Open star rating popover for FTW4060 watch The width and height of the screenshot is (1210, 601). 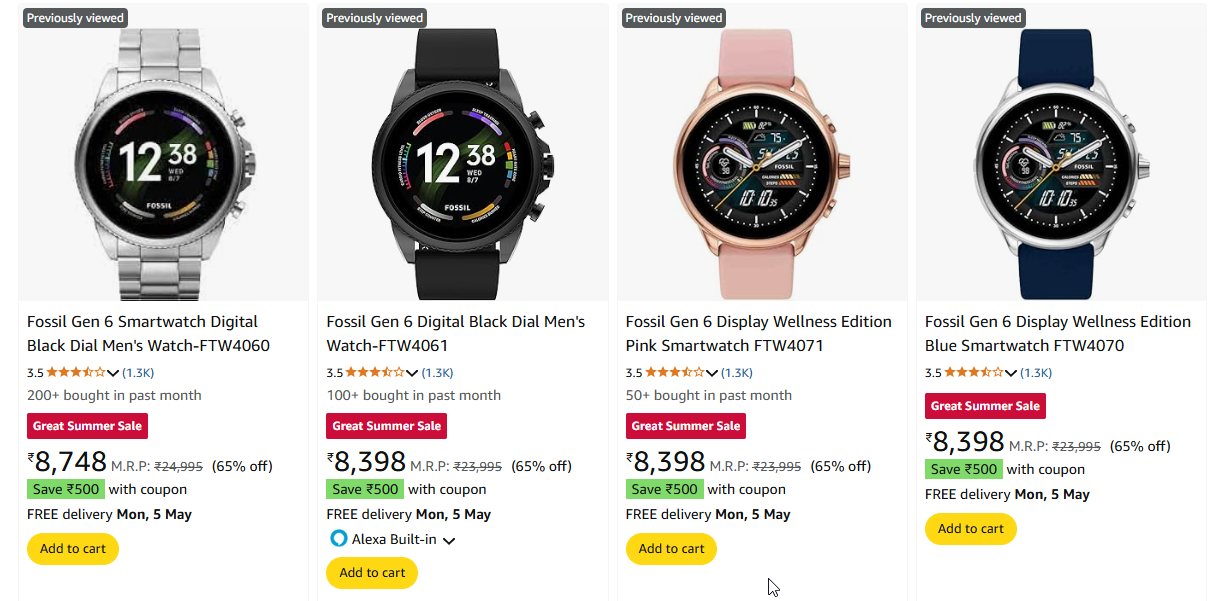point(76,373)
